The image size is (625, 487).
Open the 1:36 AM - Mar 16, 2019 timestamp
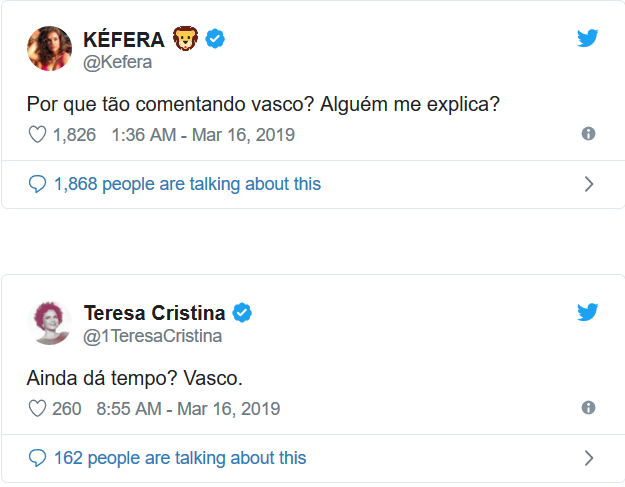pos(204,134)
